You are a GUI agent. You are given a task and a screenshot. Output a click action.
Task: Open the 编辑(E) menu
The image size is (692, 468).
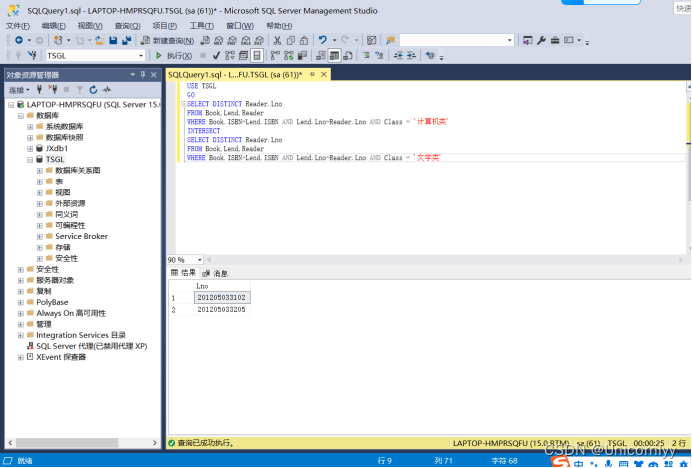tap(53, 26)
